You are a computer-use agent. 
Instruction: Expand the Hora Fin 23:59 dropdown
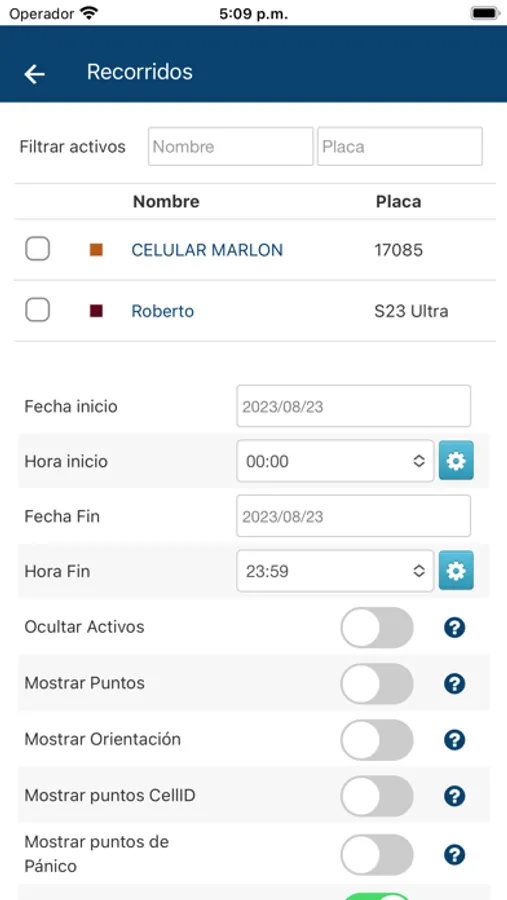click(335, 571)
